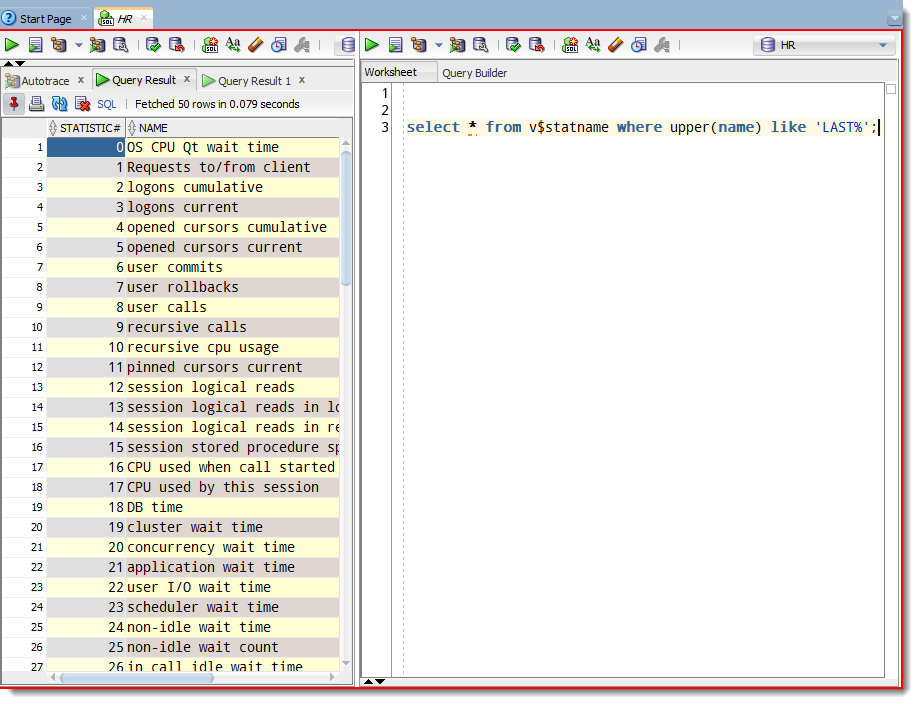Click down collapse triangle below worksheet editor
Viewport: 918px width, 704px height.
pyautogui.click(x=380, y=681)
